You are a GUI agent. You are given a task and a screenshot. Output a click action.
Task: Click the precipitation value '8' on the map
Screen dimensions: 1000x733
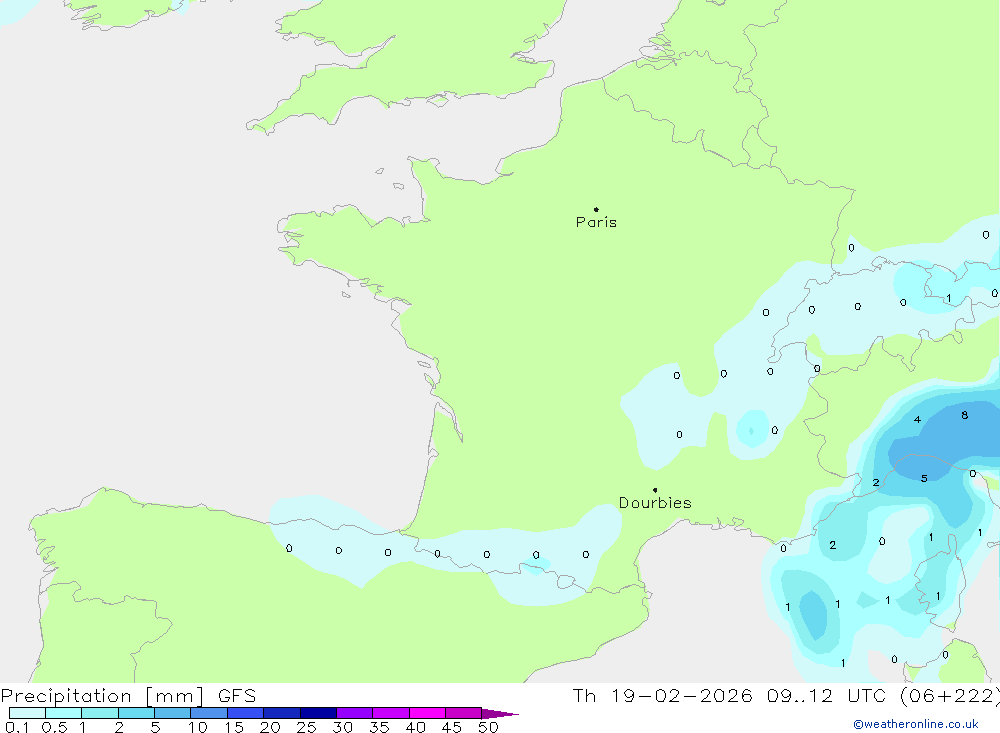click(x=965, y=415)
